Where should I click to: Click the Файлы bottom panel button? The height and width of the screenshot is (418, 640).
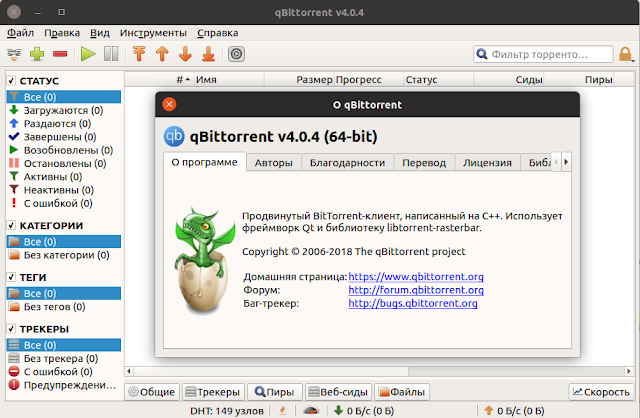pyautogui.click(x=402, y=392)
